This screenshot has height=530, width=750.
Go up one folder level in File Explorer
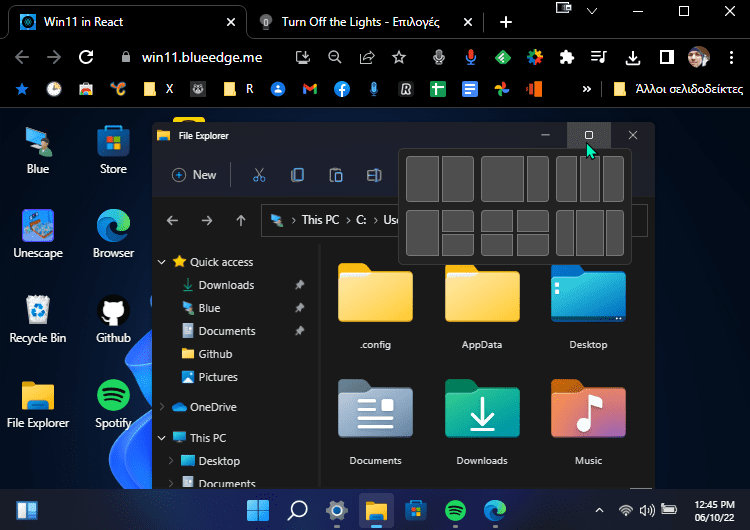(241, 221)
